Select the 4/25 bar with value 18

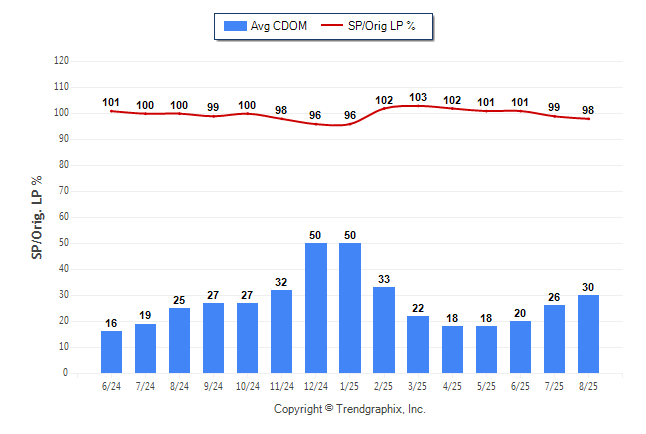pos(452,350)
